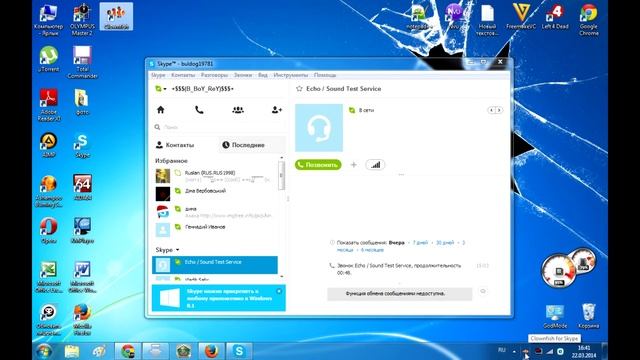Image resolution: width=640 pixels, height=360 pixels.
Task: Open the Skype menu in menu bar
Action: pos(158,75)
